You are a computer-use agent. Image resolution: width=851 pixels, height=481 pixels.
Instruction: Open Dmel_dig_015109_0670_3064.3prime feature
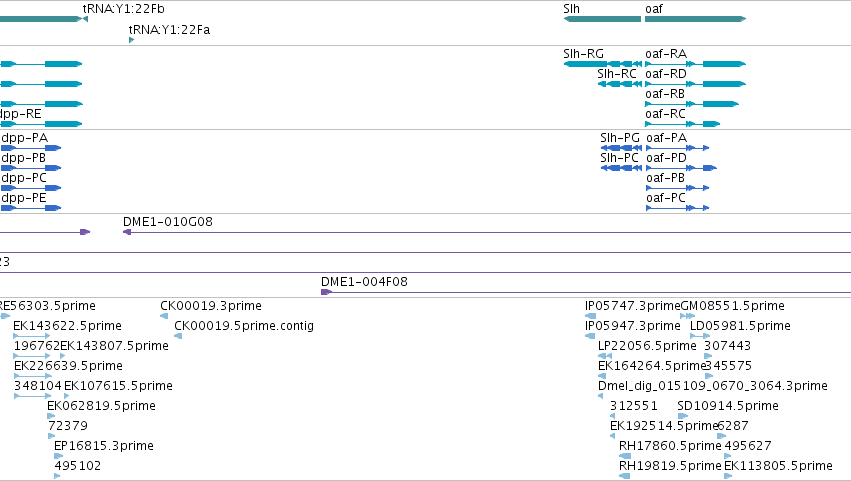click(x=713, y=386)
